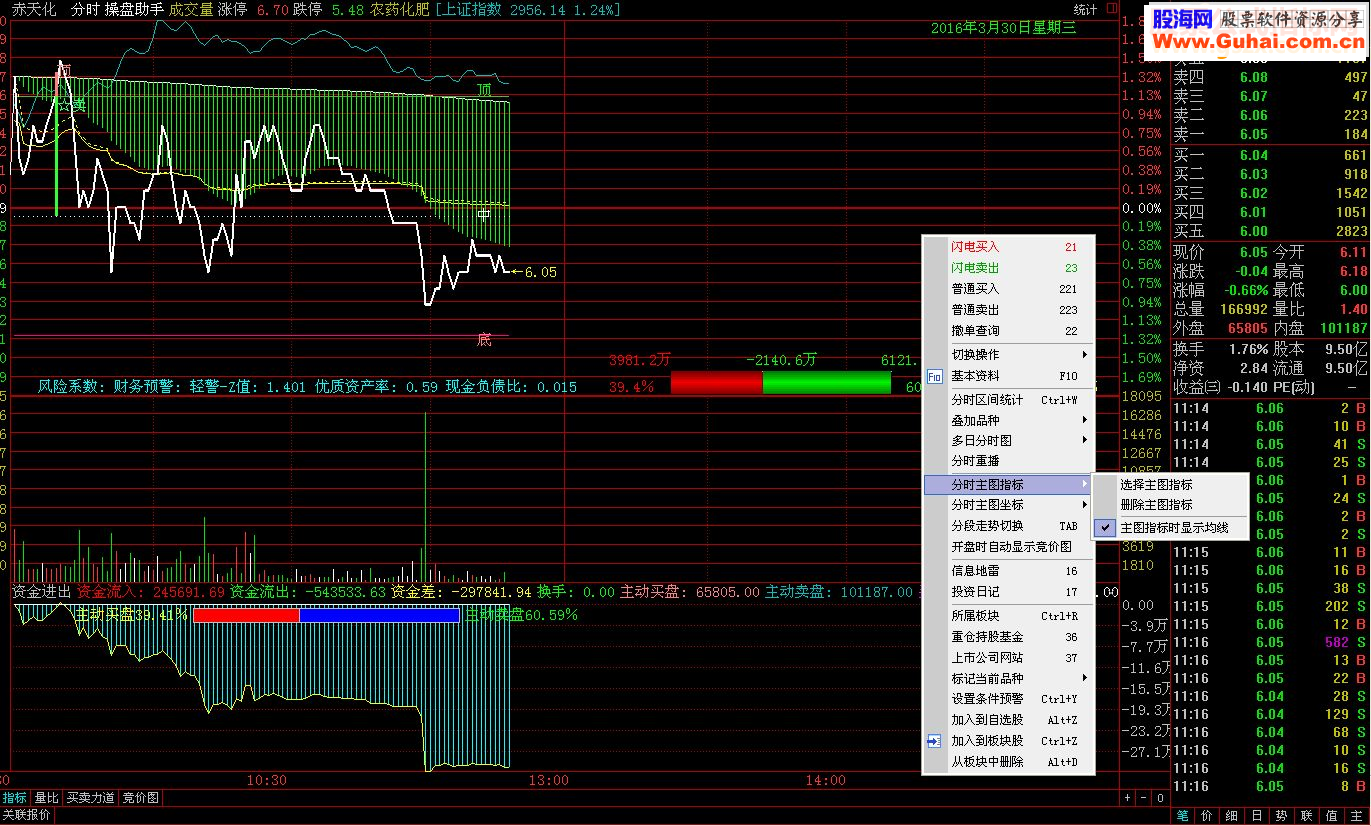Expand the 叠加品种 submenu arrow
Screen dimensions: 1371x826
1085,421
